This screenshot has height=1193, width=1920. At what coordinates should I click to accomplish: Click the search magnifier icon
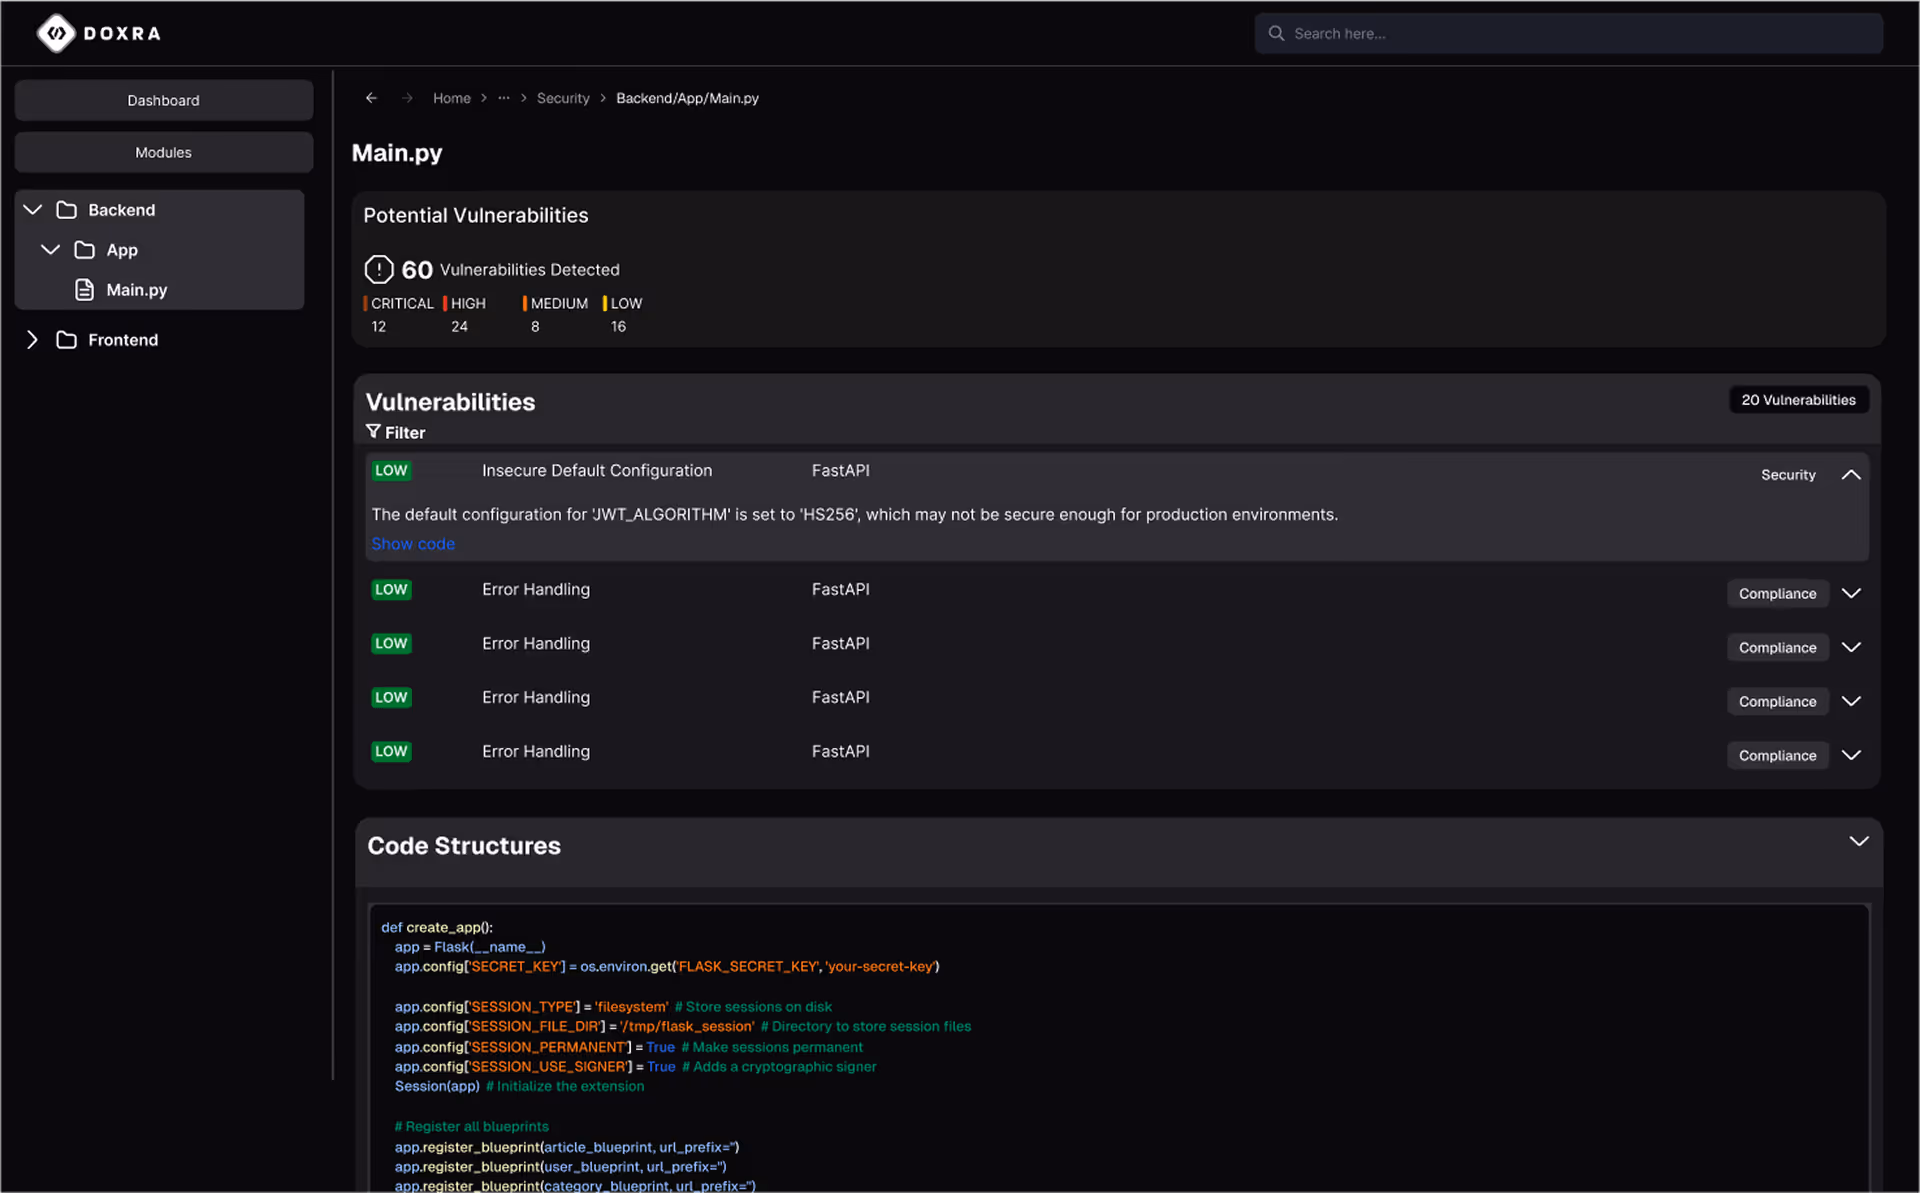point(1276,33)
